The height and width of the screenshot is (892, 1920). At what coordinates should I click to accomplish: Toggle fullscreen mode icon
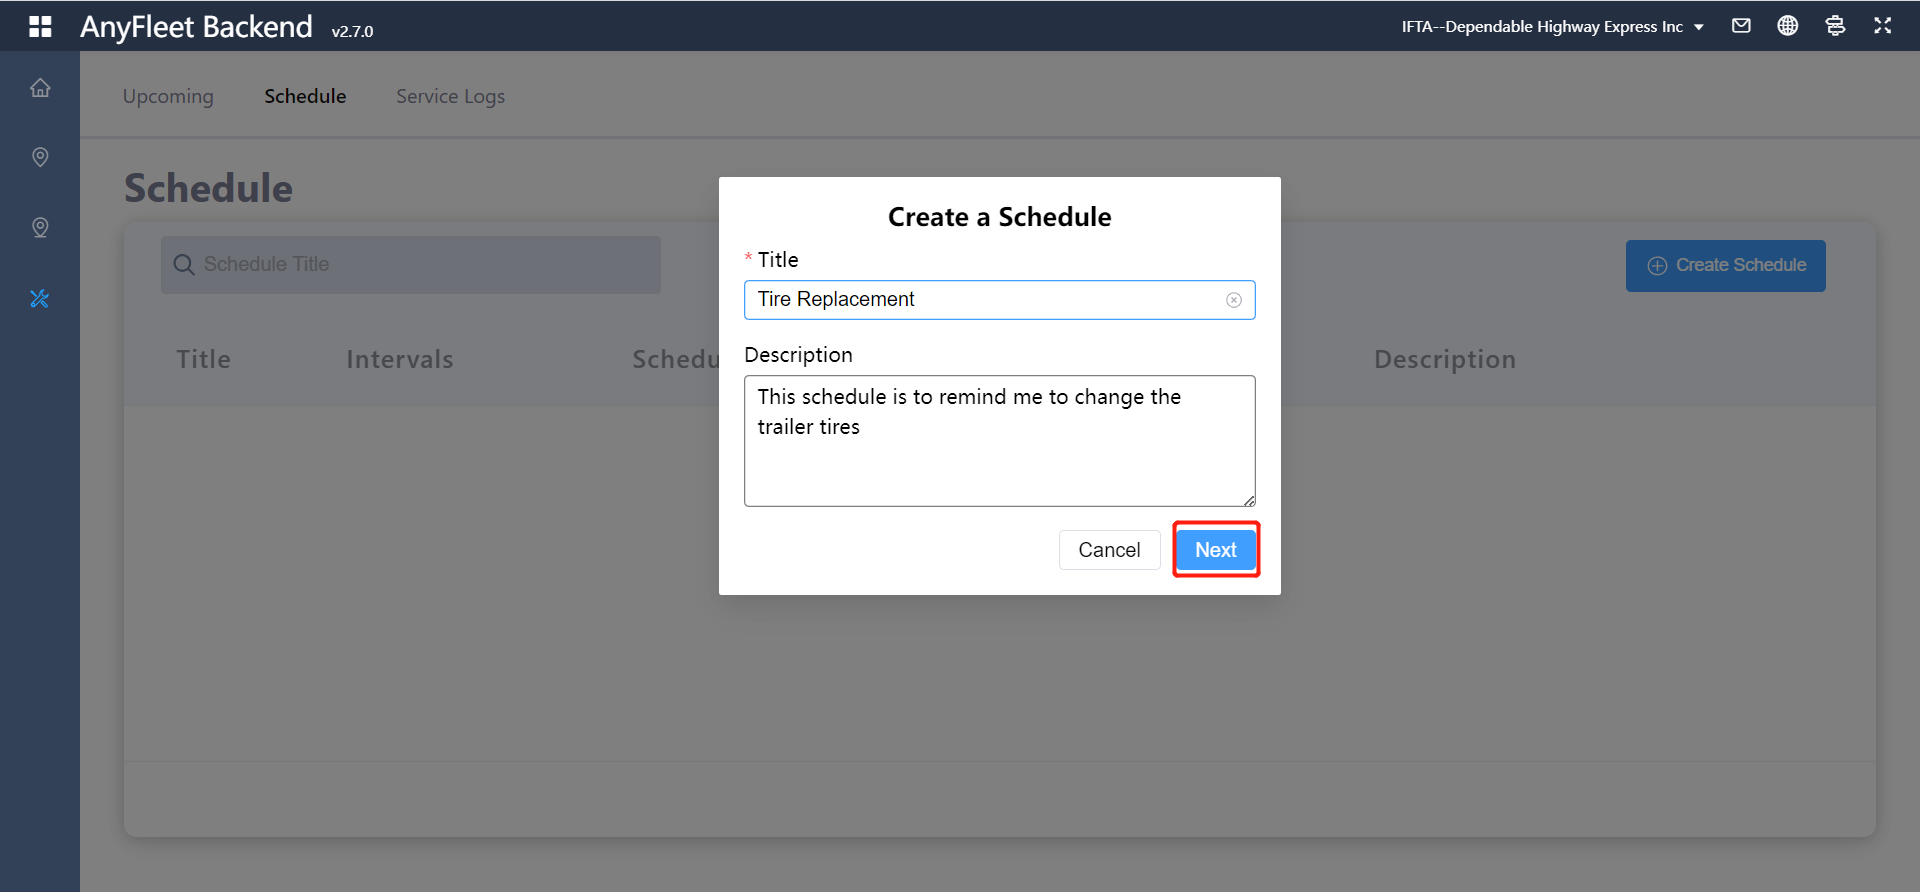coord(1882,26)
